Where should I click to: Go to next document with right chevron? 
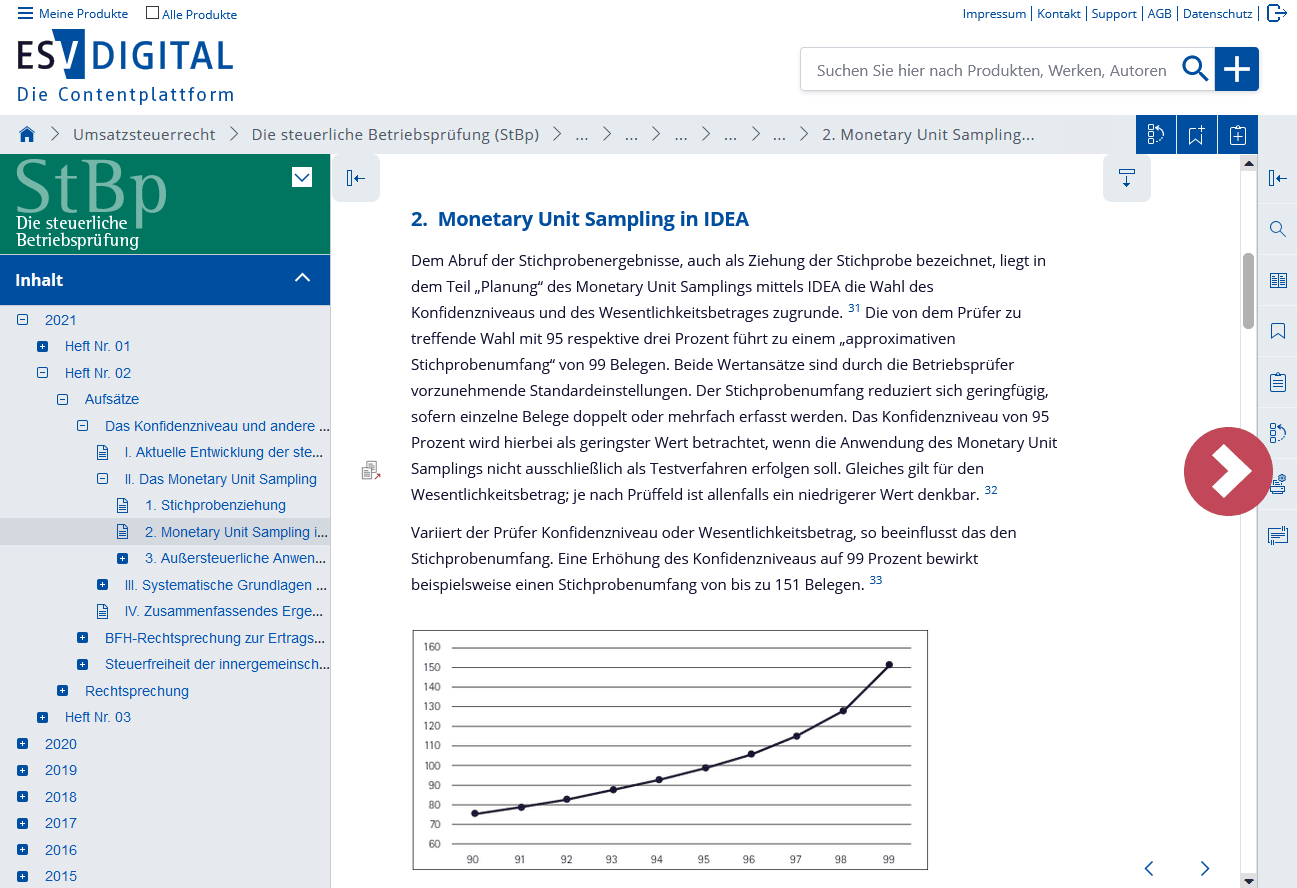pos(1205,868)
